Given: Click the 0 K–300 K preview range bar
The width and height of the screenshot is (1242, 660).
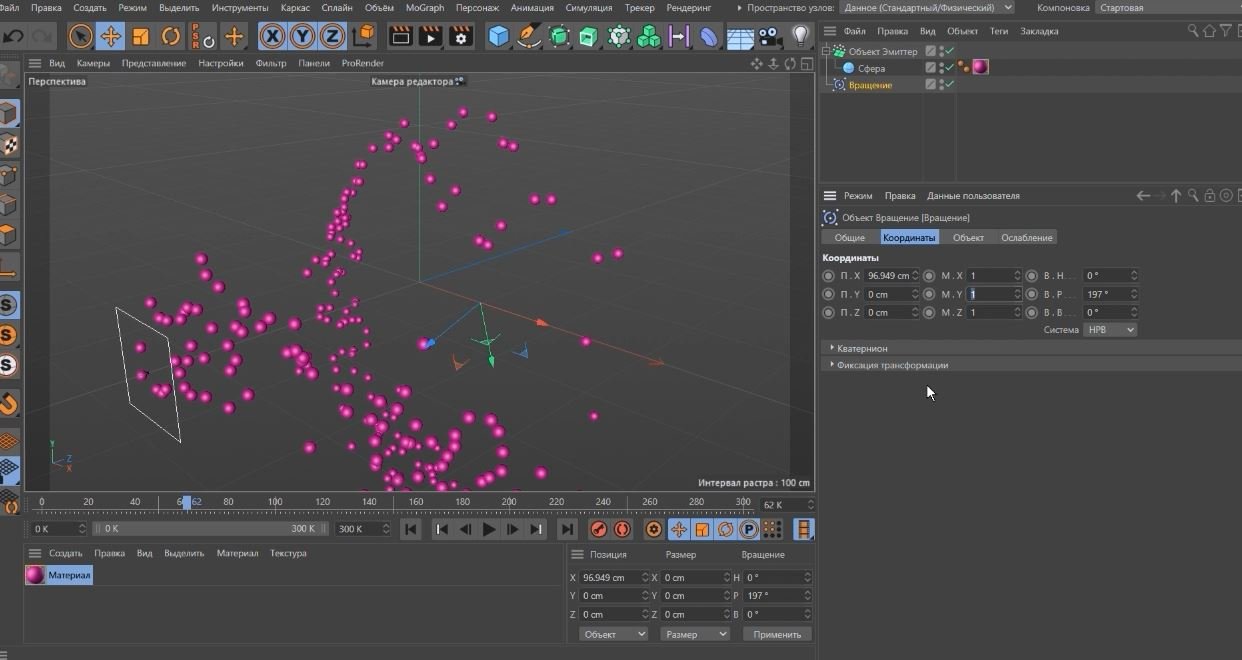Looking at the screenshot, I should pyautogui.click(x=211, y=528).
